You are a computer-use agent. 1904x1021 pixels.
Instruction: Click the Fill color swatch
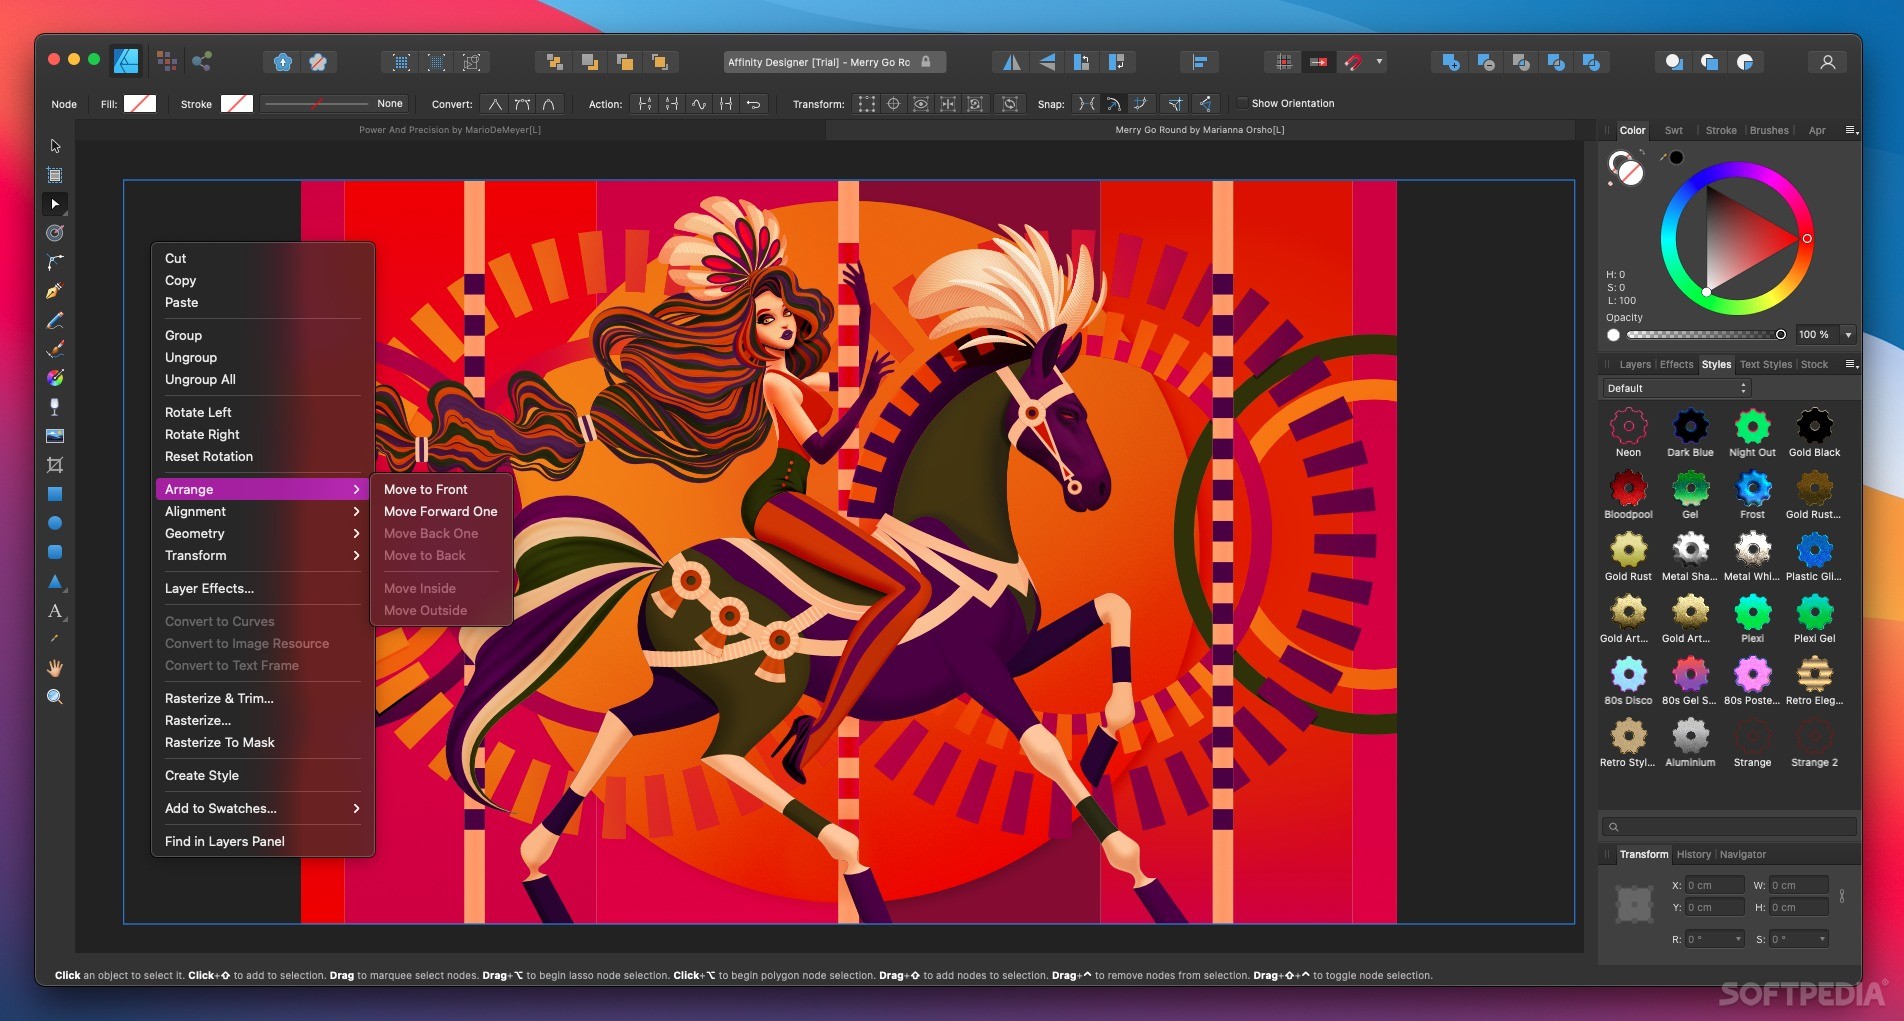139,104
